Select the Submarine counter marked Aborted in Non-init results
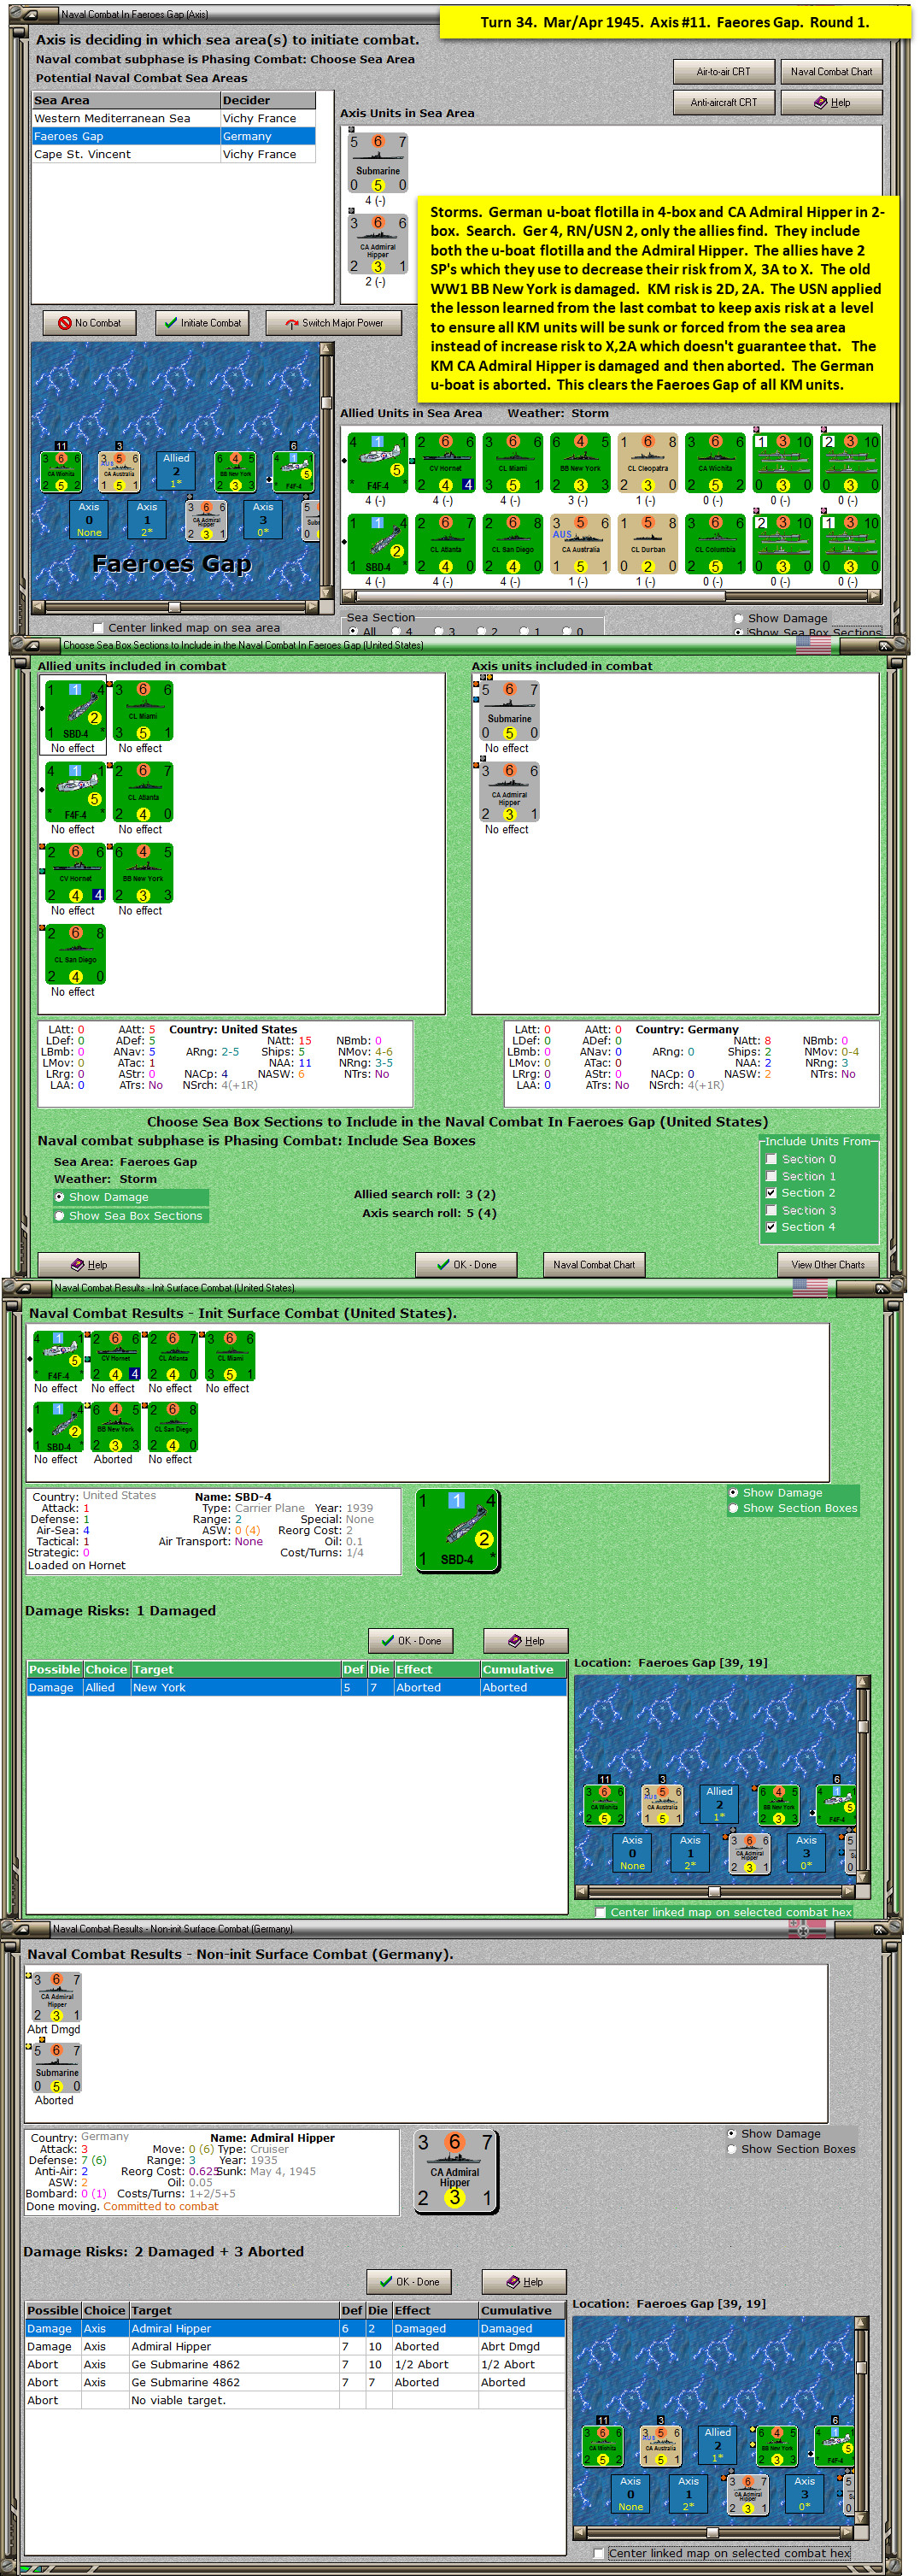The image size is (920, 2576). (x=56, y=2069)
